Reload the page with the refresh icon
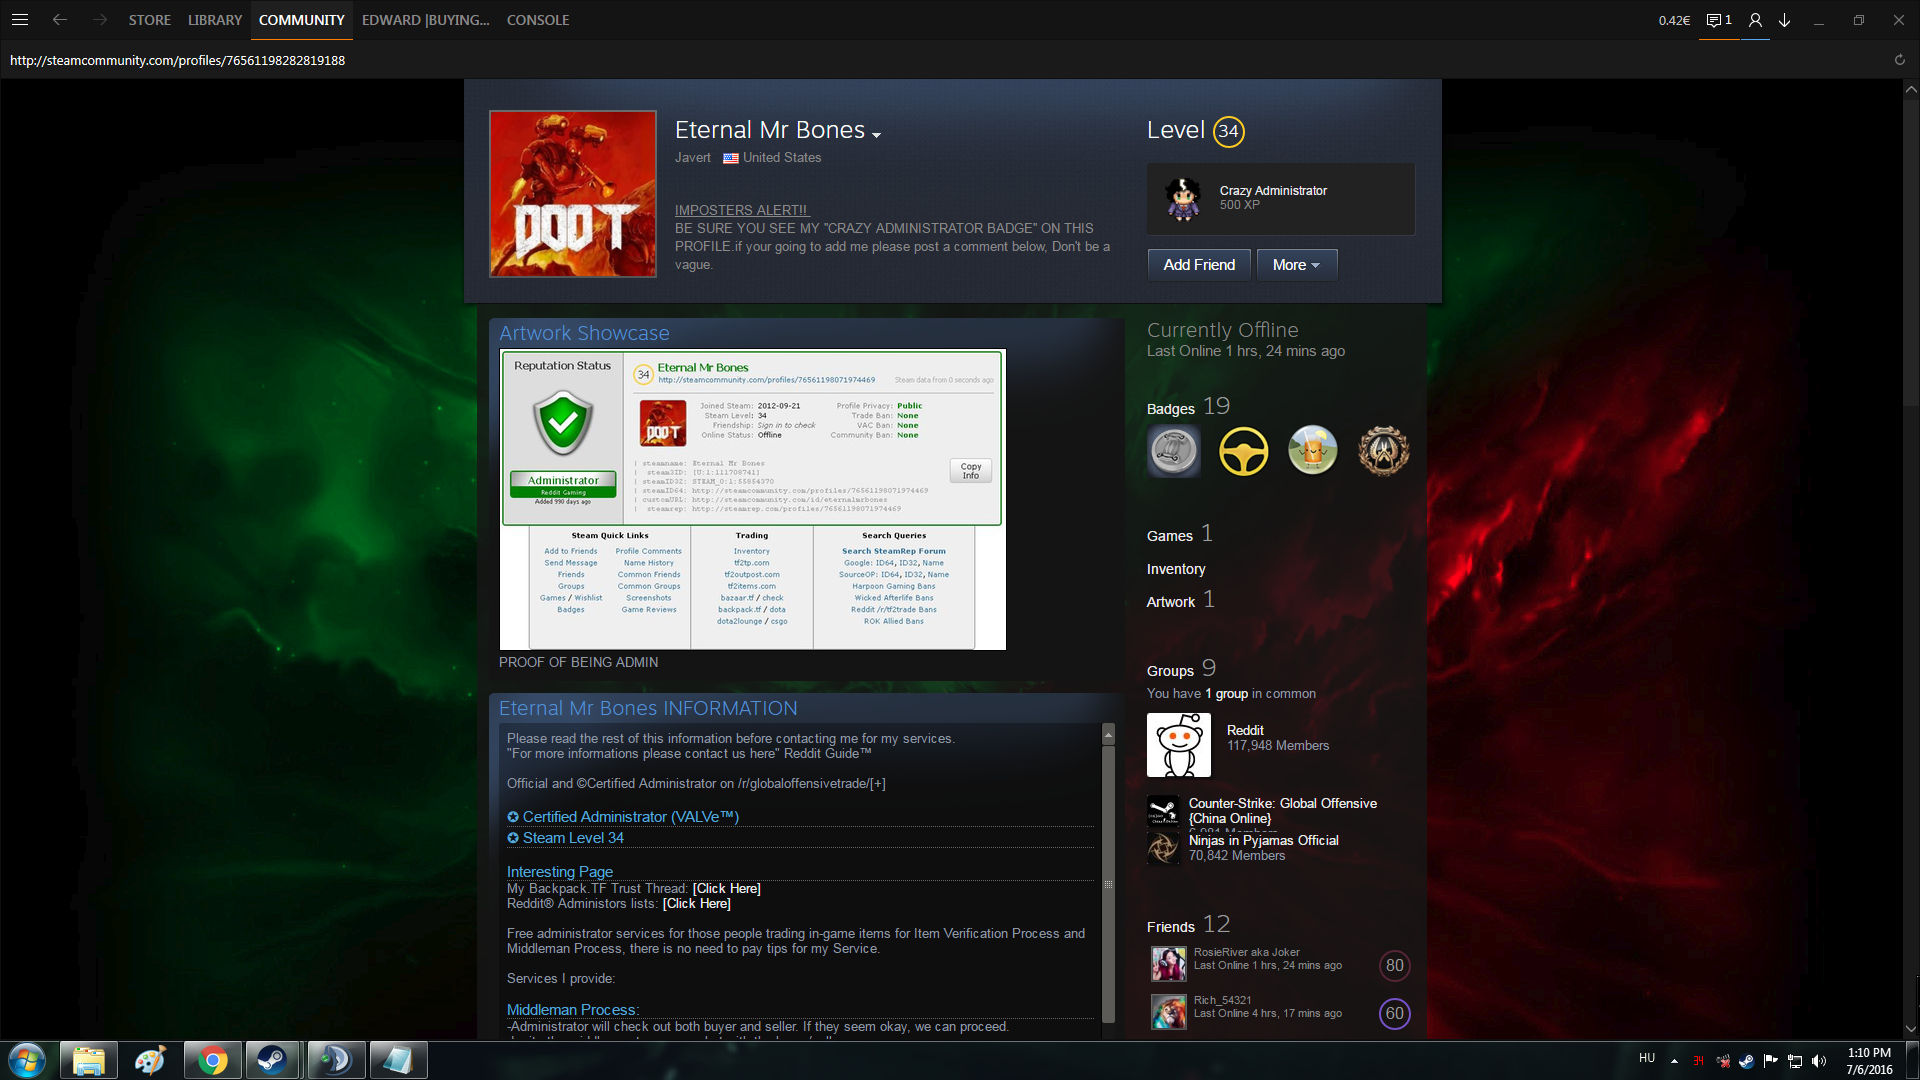The image size is (1920, 1080). (1899, 60)
